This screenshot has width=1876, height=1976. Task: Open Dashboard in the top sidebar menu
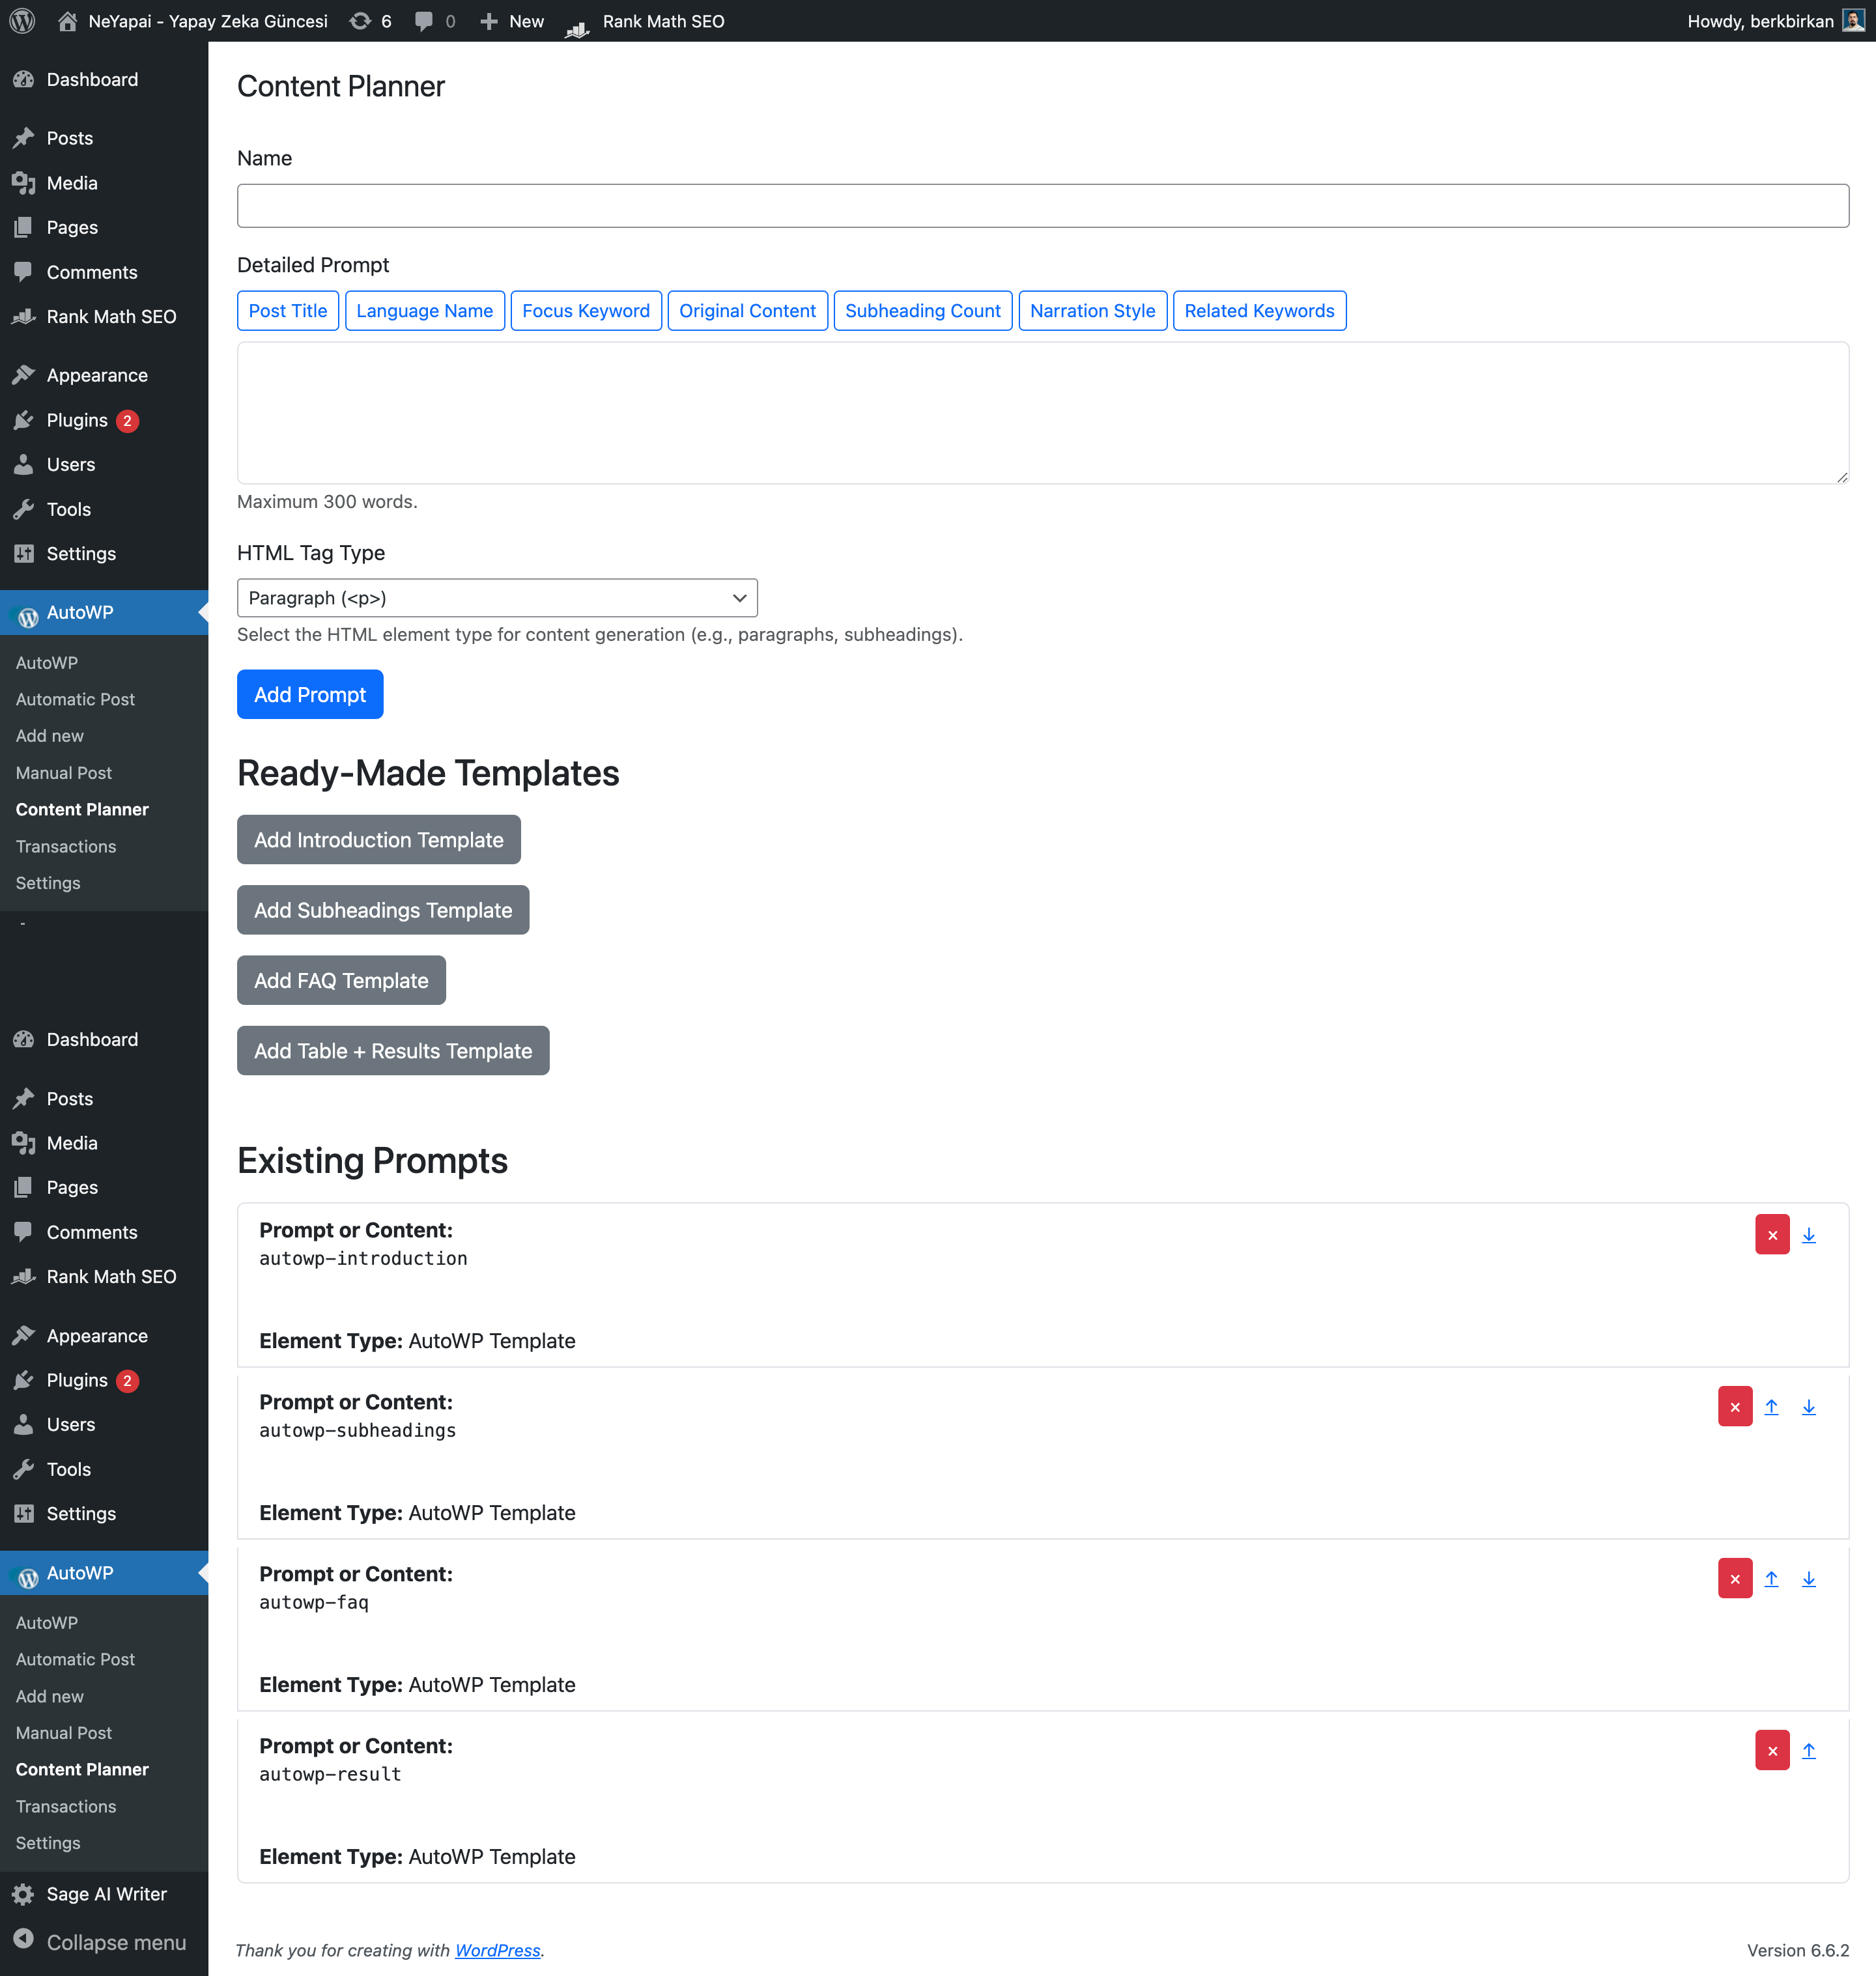tap(104, 80)
